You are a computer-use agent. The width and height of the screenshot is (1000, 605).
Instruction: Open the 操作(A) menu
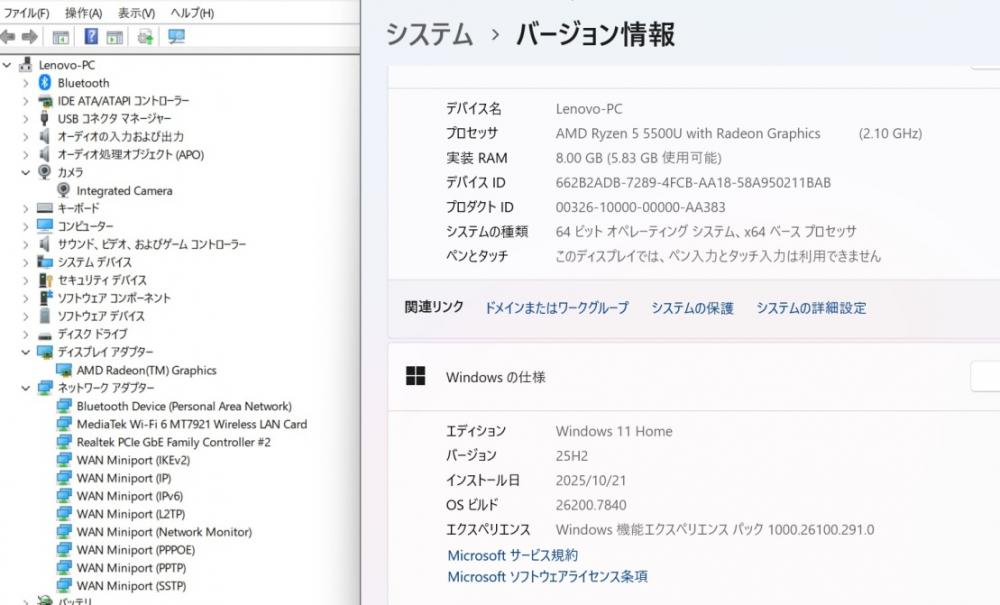(83, 13)
